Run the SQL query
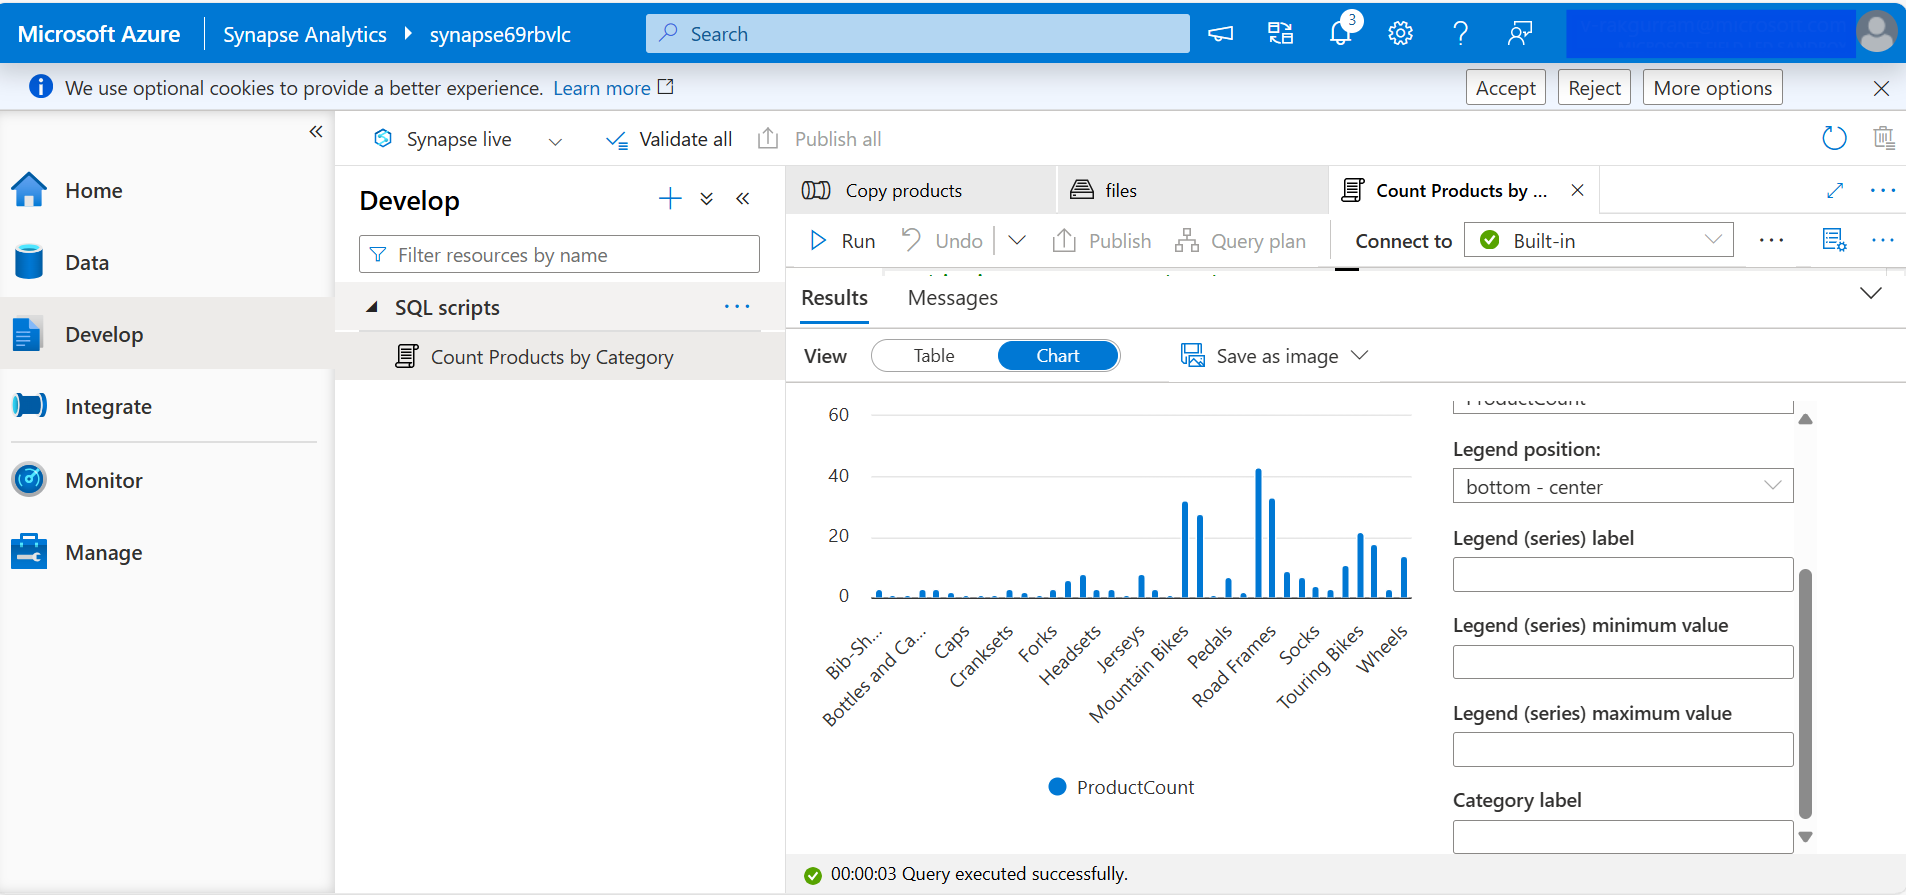Screen dimensions: 1906x895 [843, 240]
